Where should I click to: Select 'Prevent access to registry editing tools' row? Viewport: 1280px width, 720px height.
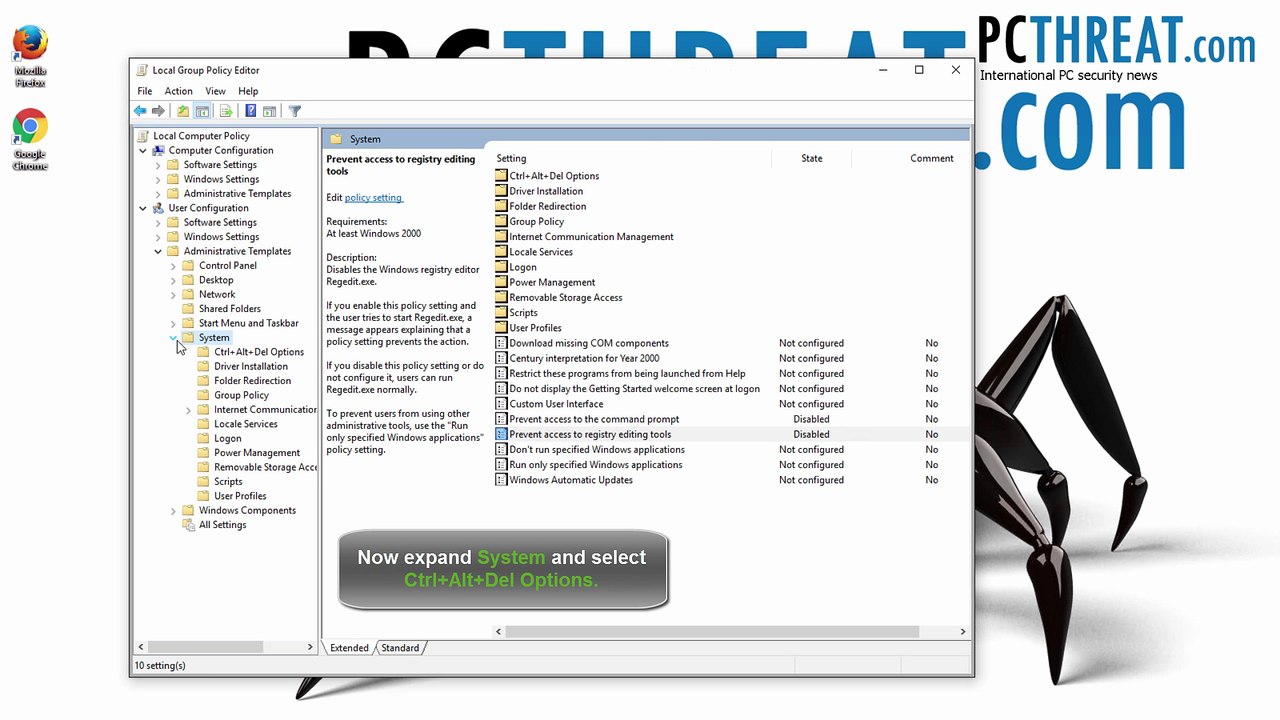732,434
